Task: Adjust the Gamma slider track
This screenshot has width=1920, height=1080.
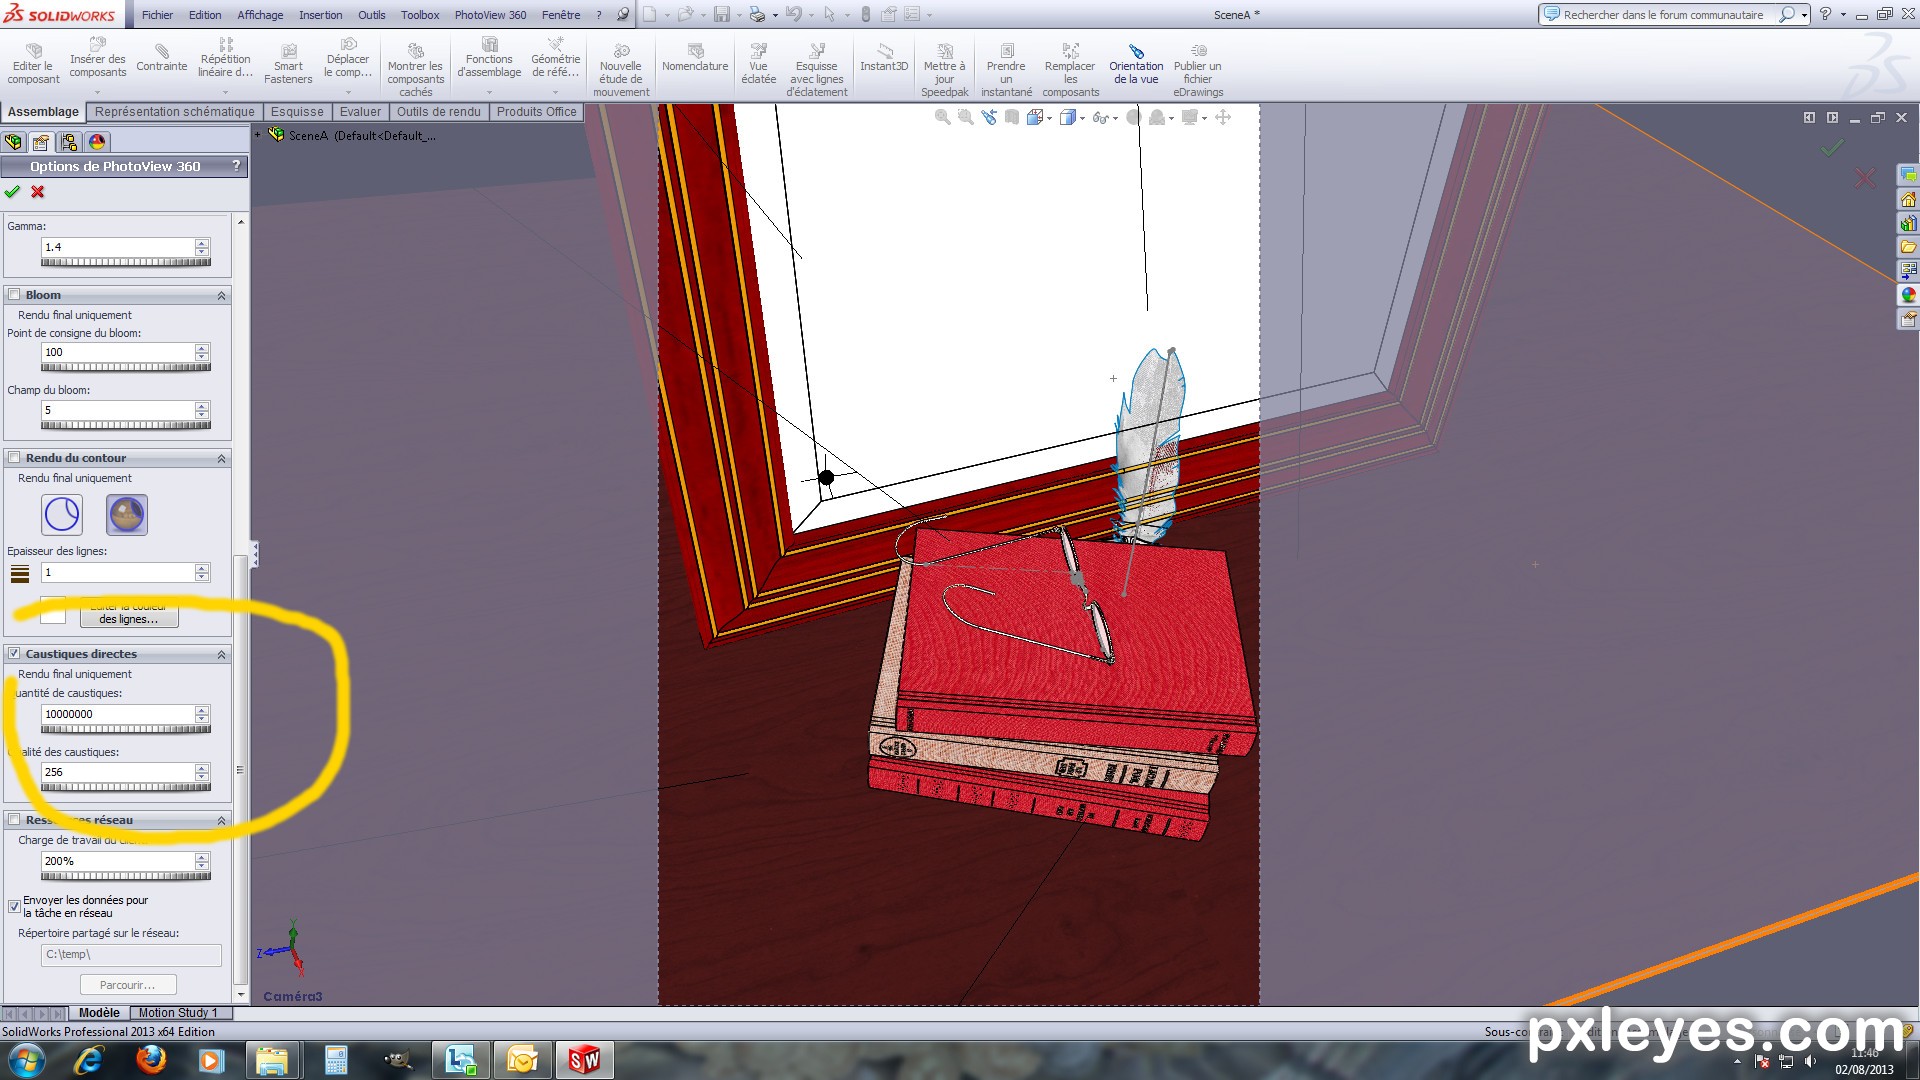Action: 126,263
